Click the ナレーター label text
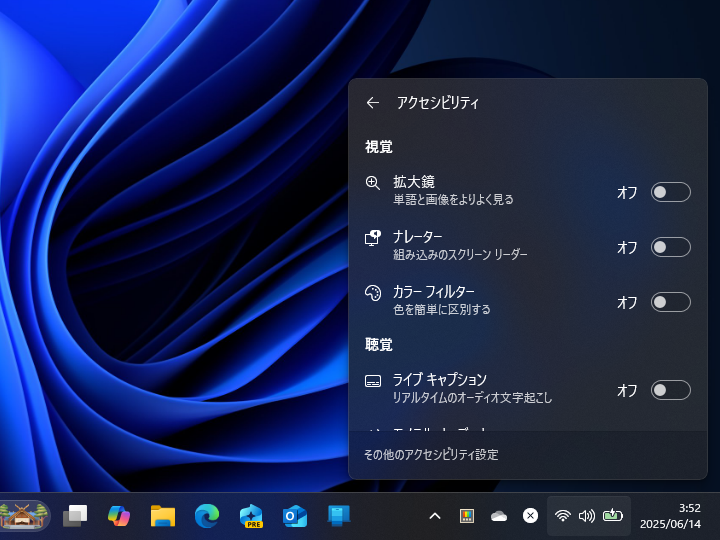 point(418,237)
